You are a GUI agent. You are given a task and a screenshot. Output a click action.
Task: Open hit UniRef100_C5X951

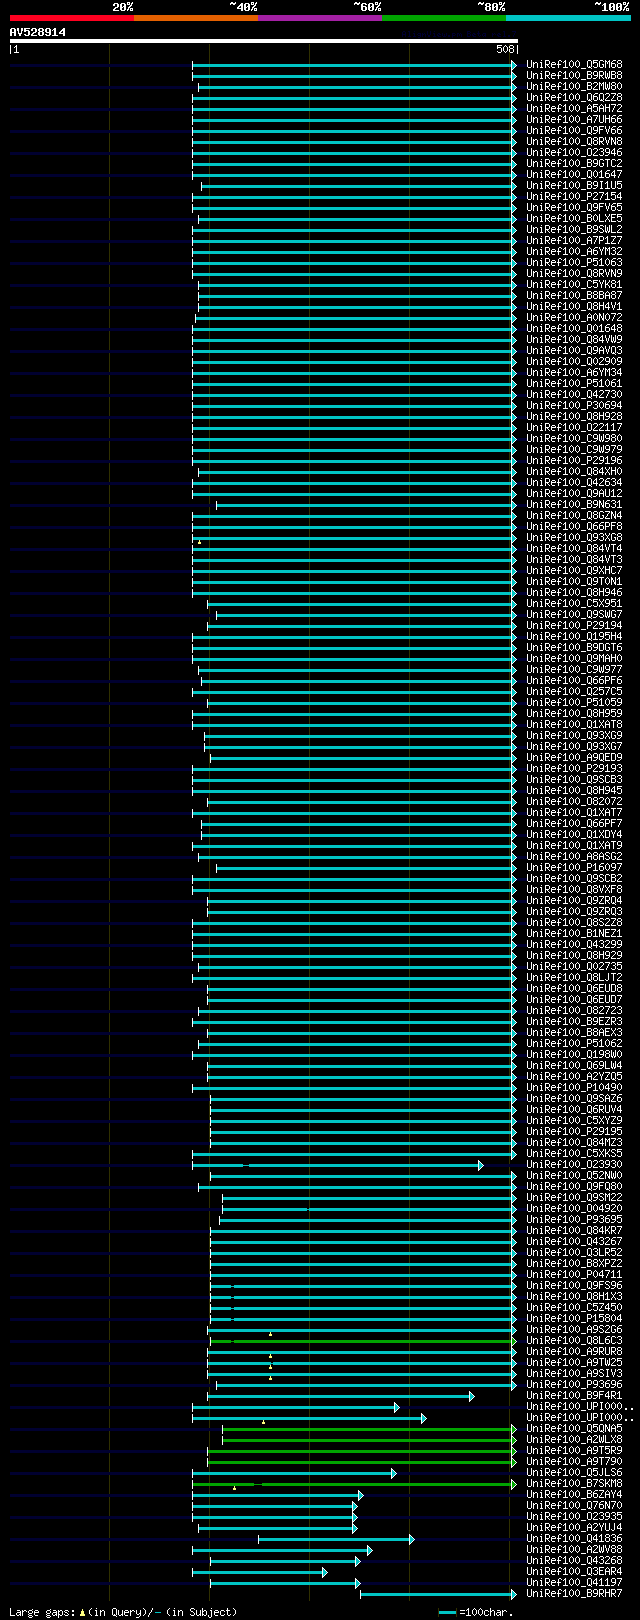(574, 604)
